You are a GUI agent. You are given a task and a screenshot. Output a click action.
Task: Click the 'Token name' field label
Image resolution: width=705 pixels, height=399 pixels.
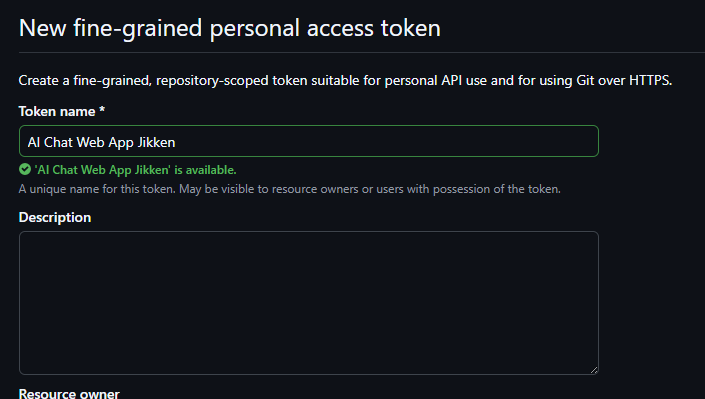[x=57, y=111]
